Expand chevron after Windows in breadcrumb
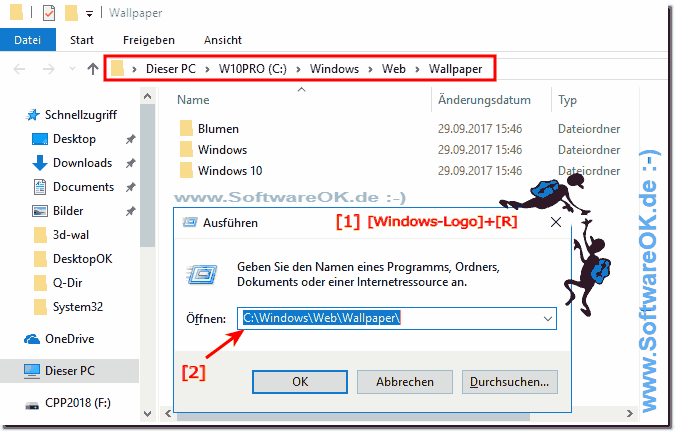The width and height of the screenshot is (675, 432). point(370,69)
